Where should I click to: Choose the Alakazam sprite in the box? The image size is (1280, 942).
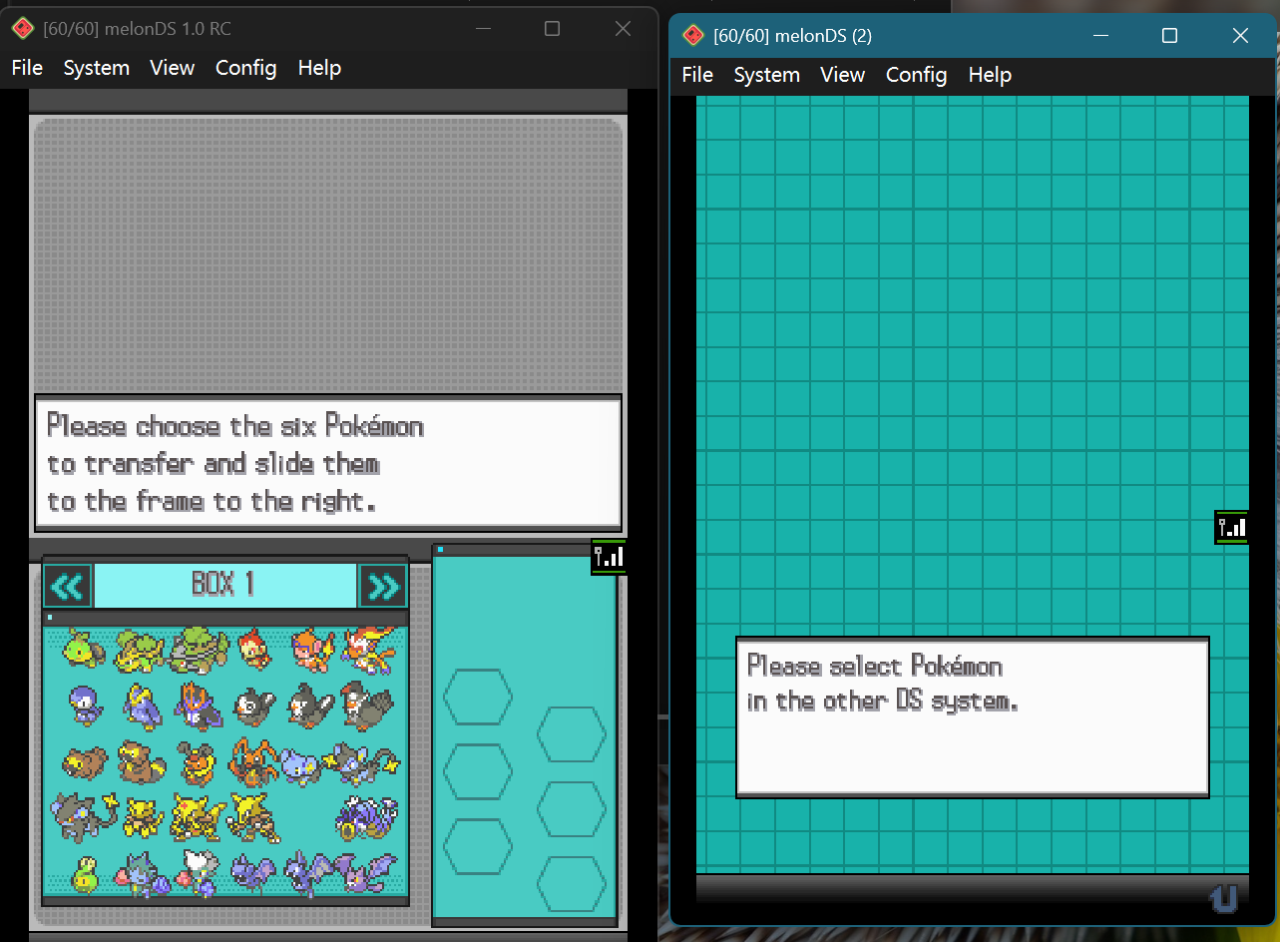point(252,817)
